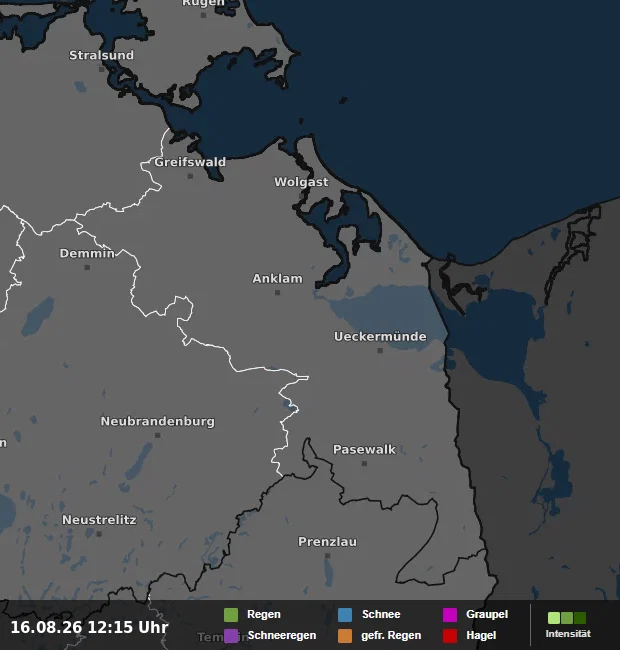The image size is (620, 650).
Task: Click the Pasewalk location marker square
Action: pos(364,463)
